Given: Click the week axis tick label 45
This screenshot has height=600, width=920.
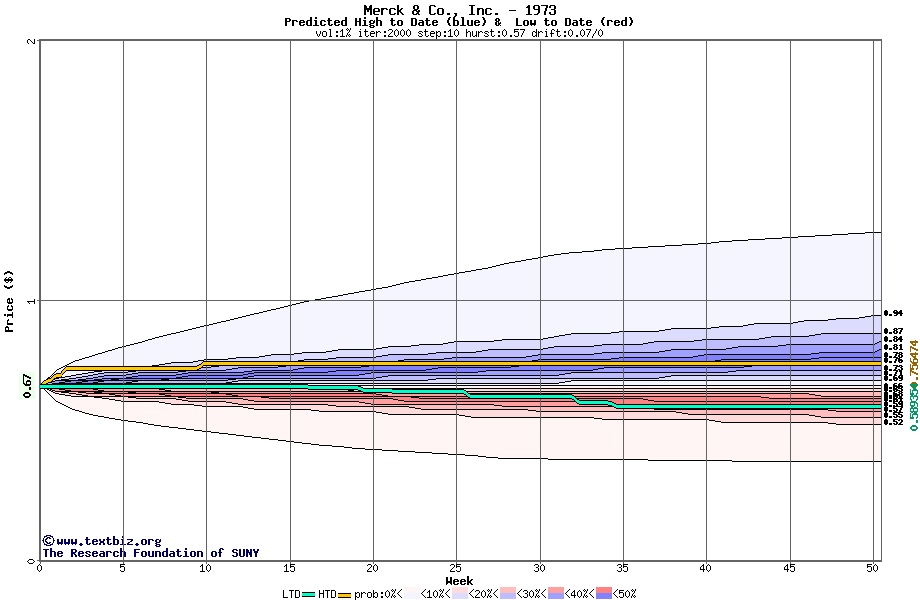Looking at the screenshot, I should click(x=789, y=568).
